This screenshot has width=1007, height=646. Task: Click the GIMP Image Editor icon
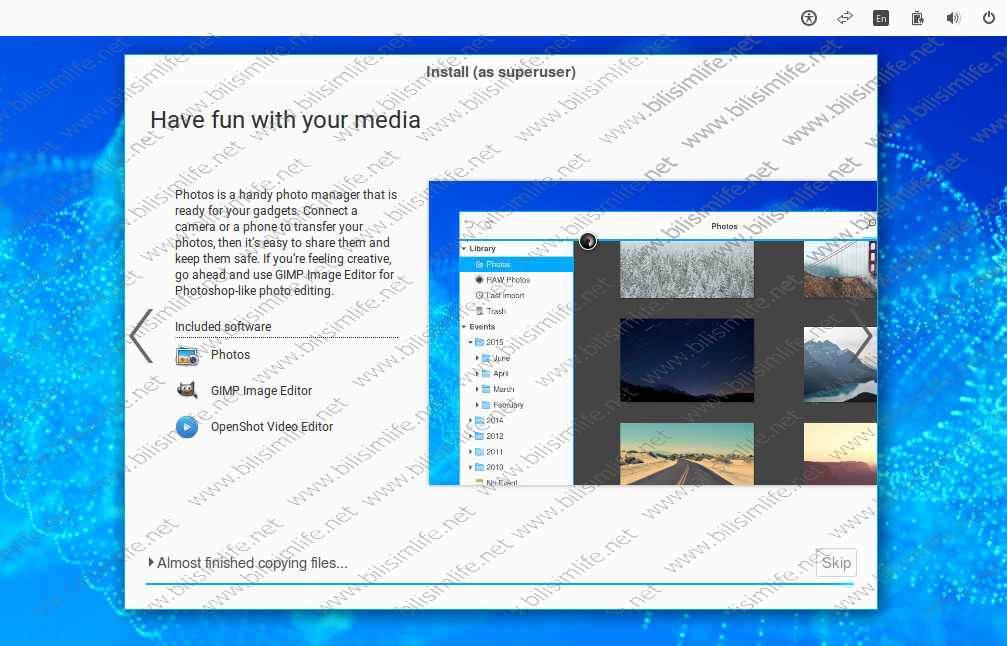tap(187, 390)
